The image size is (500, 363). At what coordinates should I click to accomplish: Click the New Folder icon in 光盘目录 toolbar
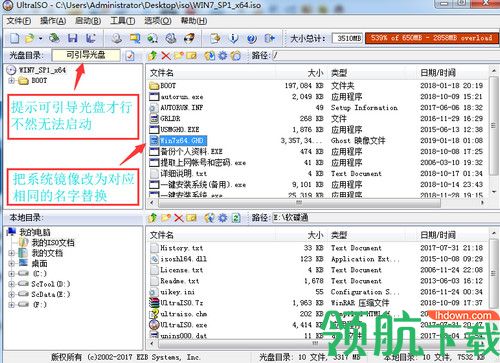pyautogui.click(x=179, y=55)
